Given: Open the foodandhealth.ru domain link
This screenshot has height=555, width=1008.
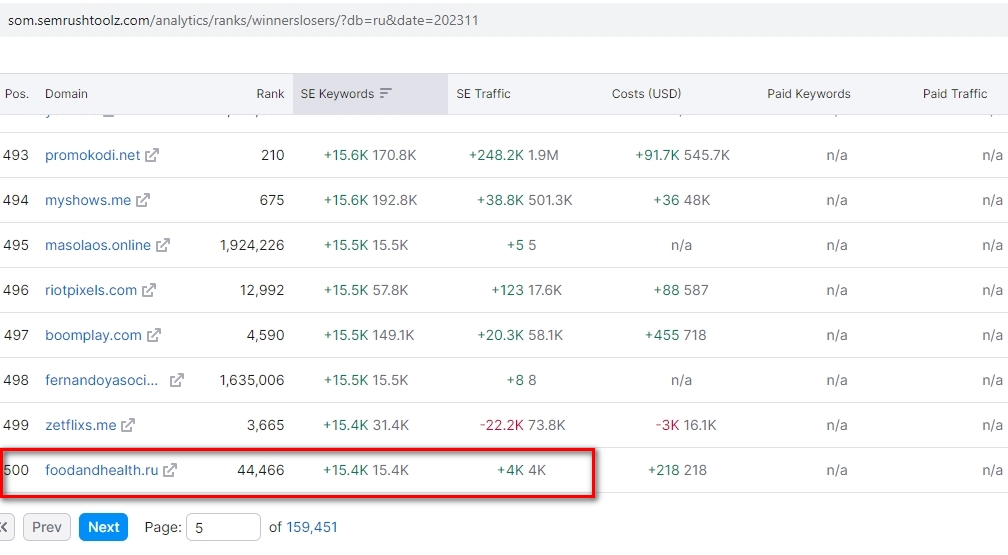Looking at the screenshot, I should [101, 470].
